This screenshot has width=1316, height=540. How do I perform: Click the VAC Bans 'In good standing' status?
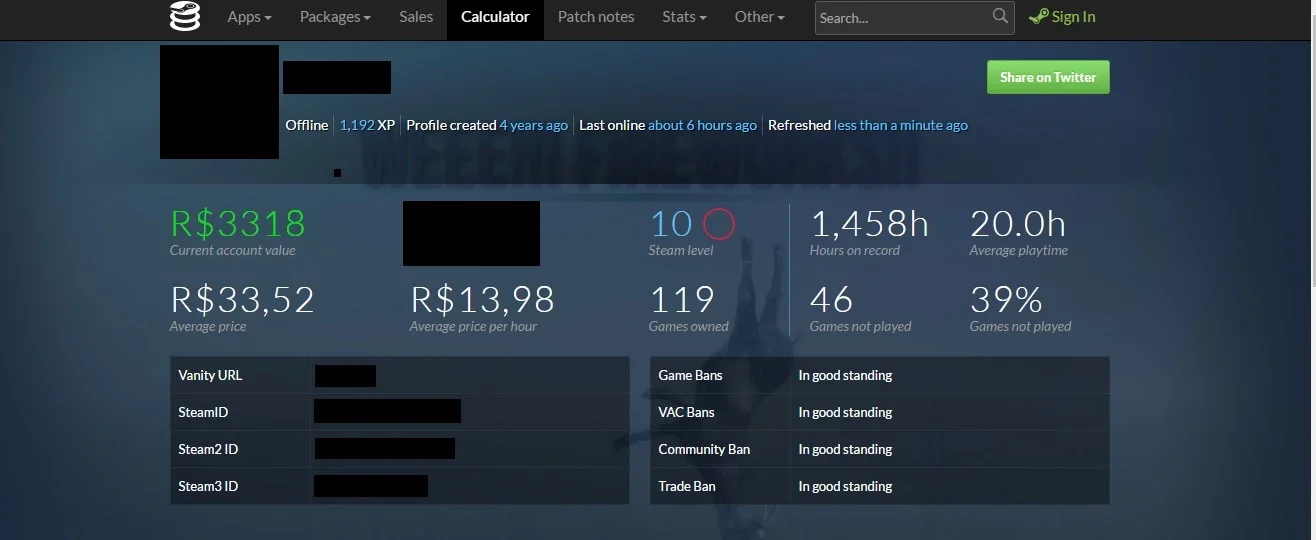click(845, 412)
